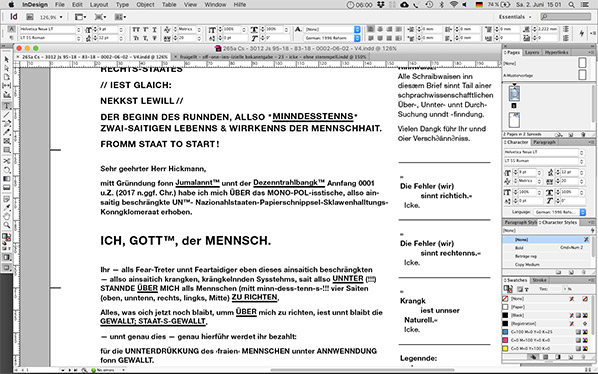The image size is (598, 374).
Task: Click new swatch icon at Swatches panel bottom
Action: [571, 357]
